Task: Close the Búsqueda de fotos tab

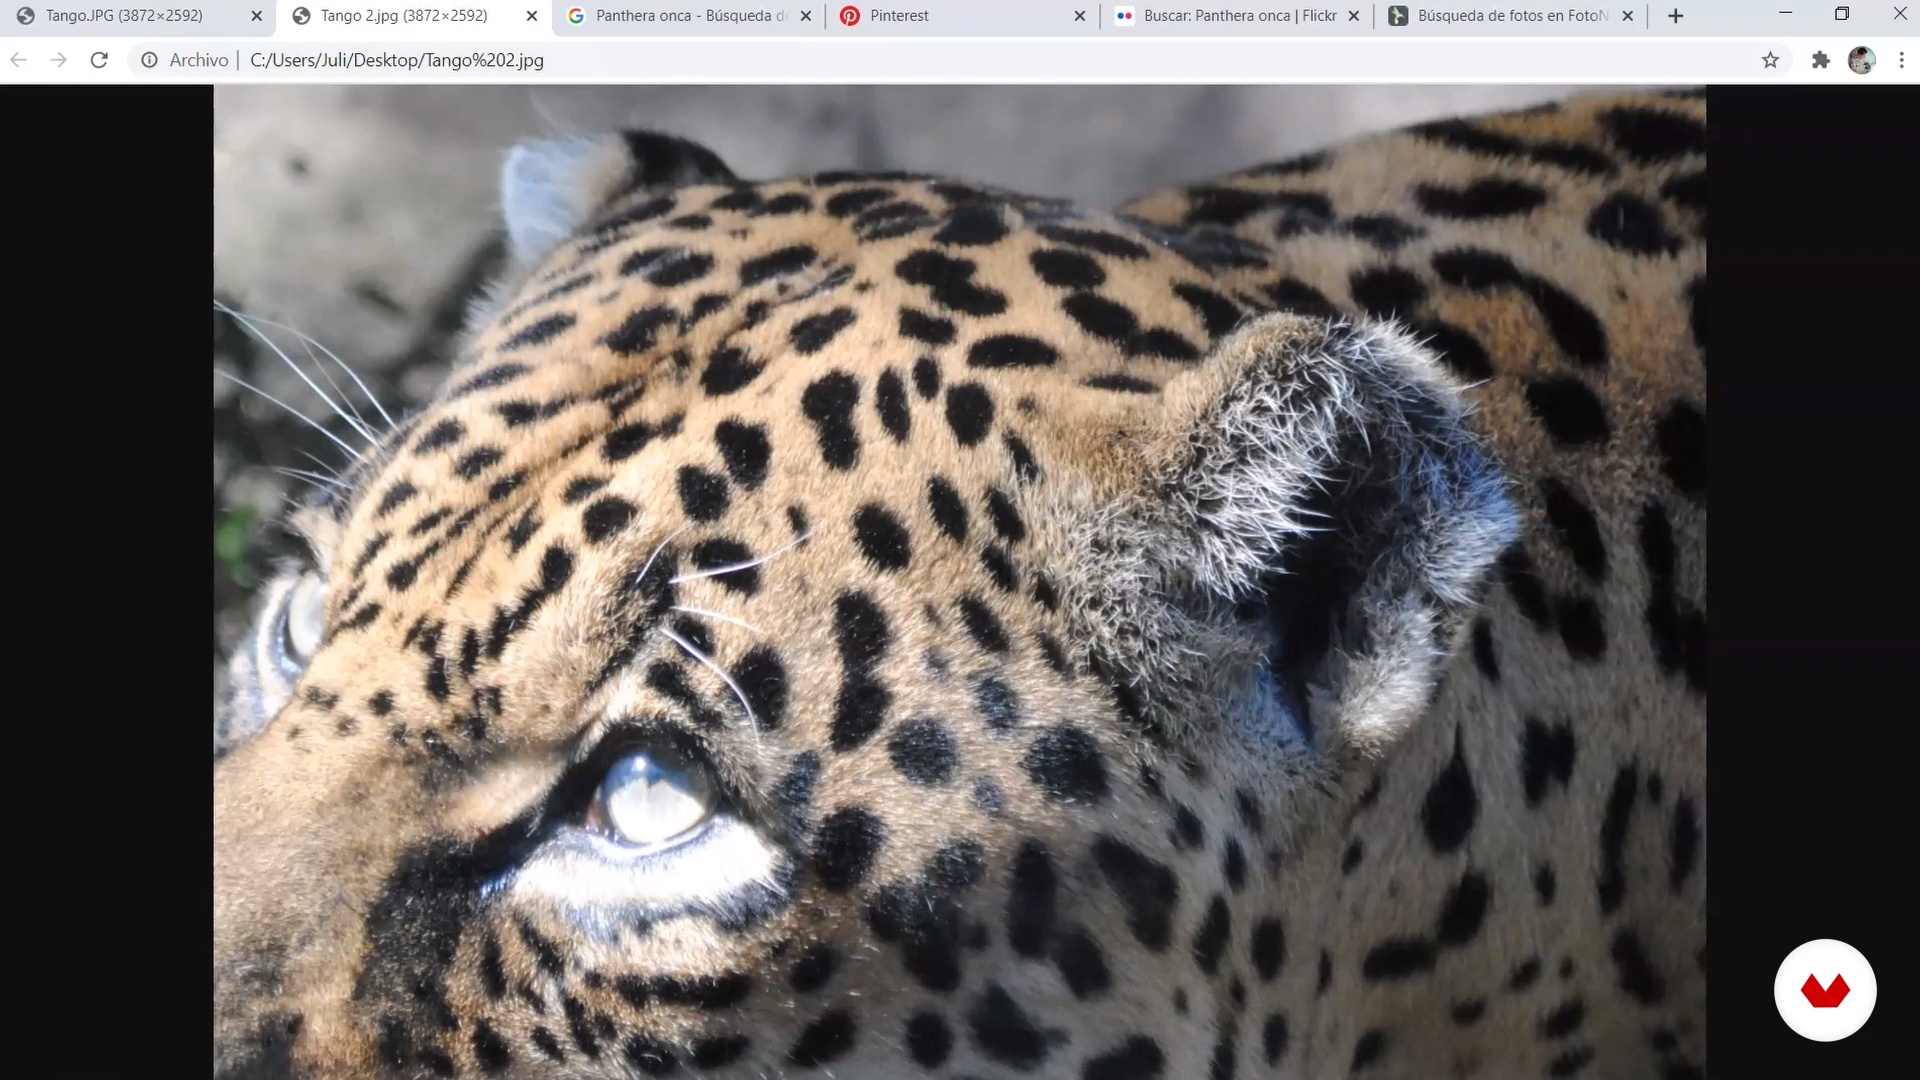Action: [1628, 16]
